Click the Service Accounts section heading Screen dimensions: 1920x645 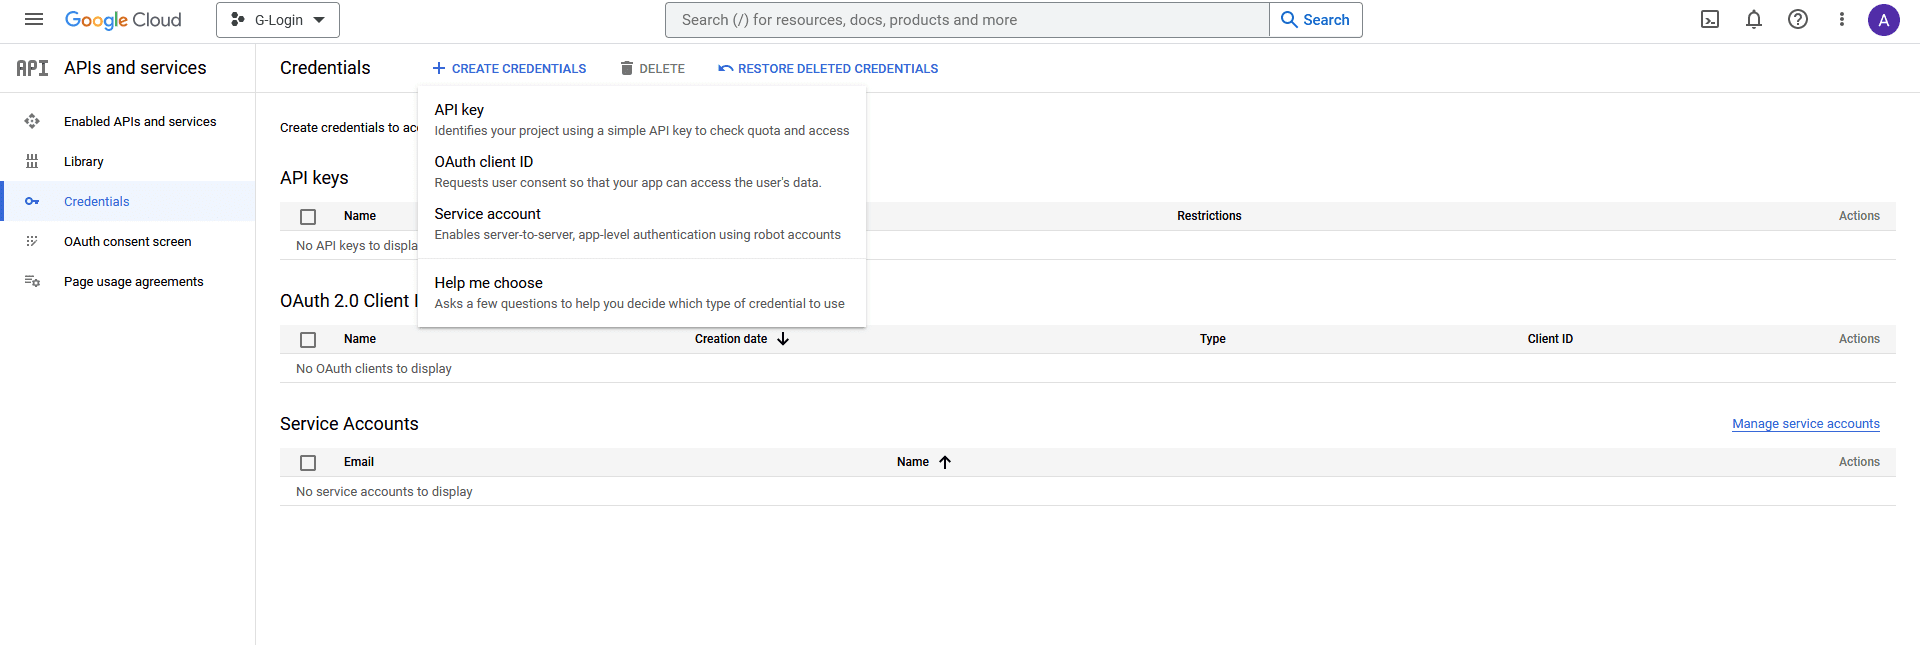tap(349, 424)
